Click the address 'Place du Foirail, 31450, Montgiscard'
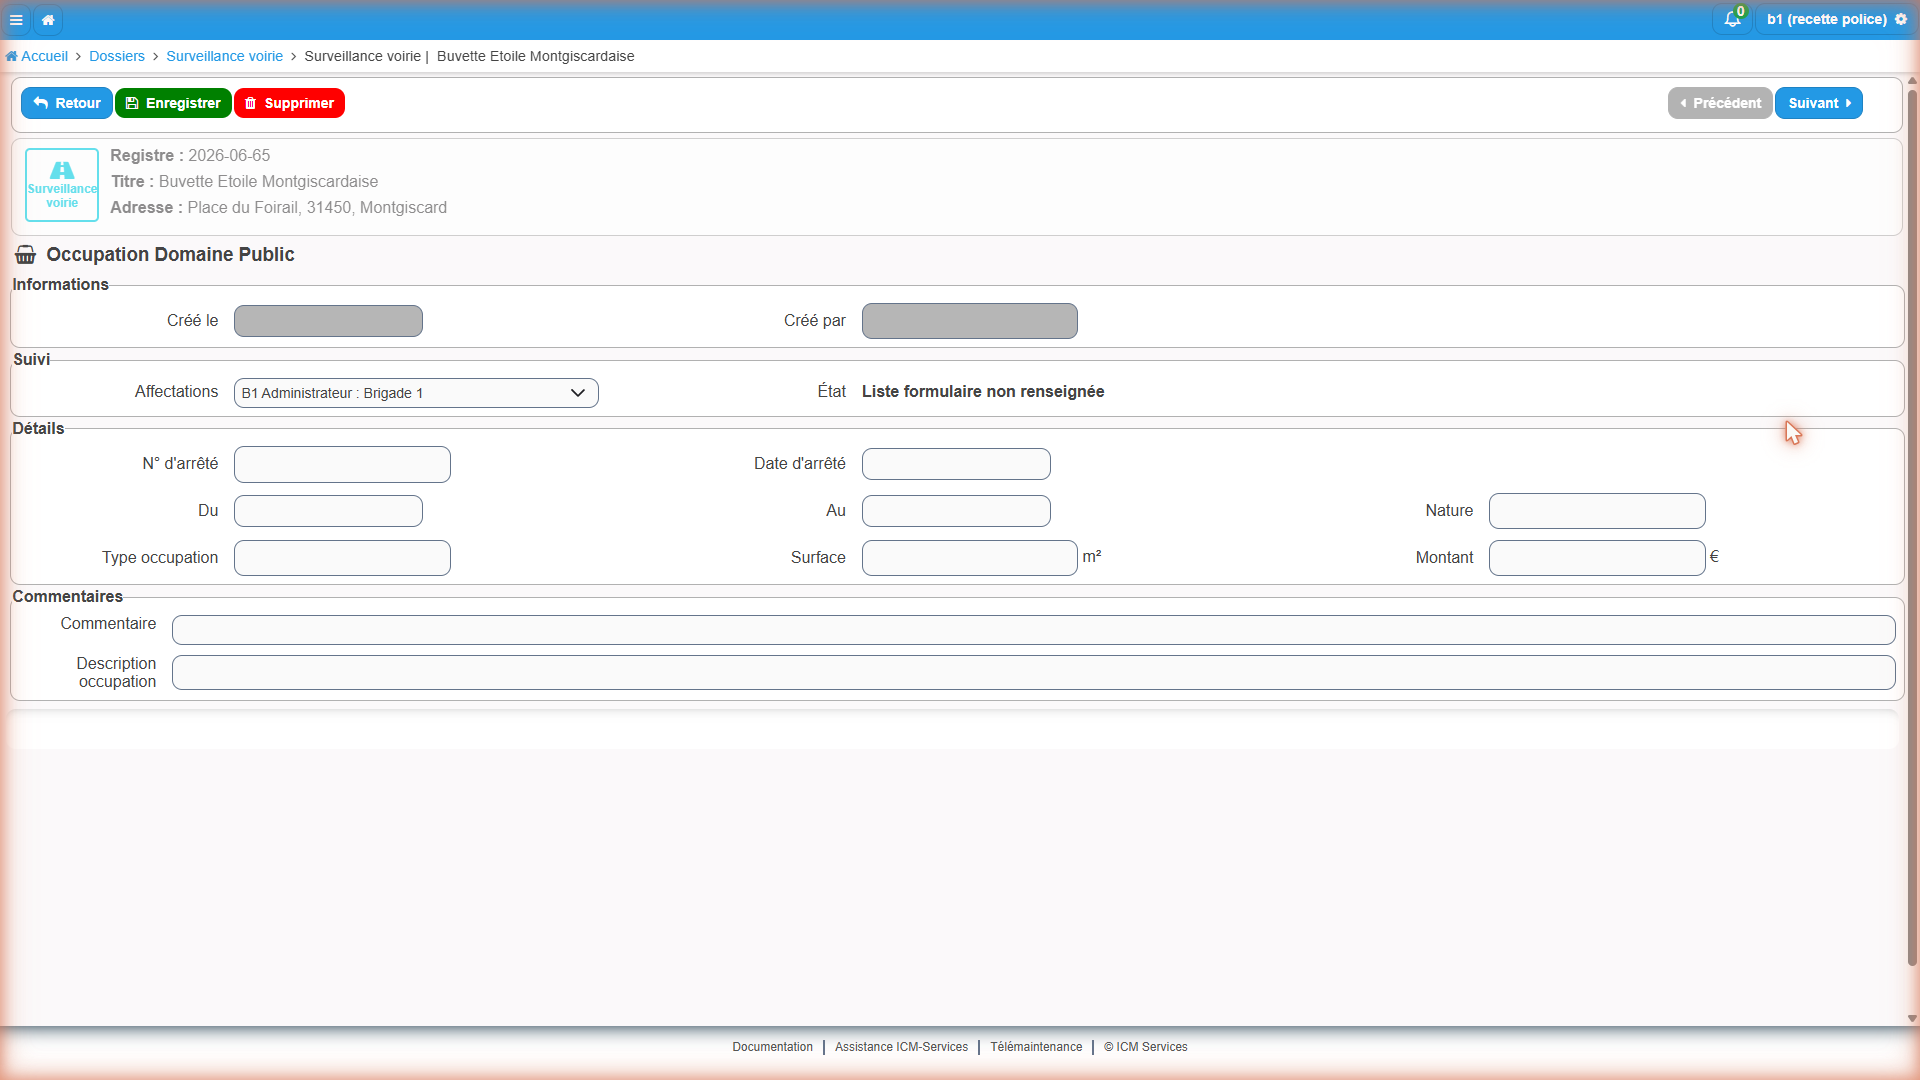Screen dimensions: 1920x1080 point(317,208)
